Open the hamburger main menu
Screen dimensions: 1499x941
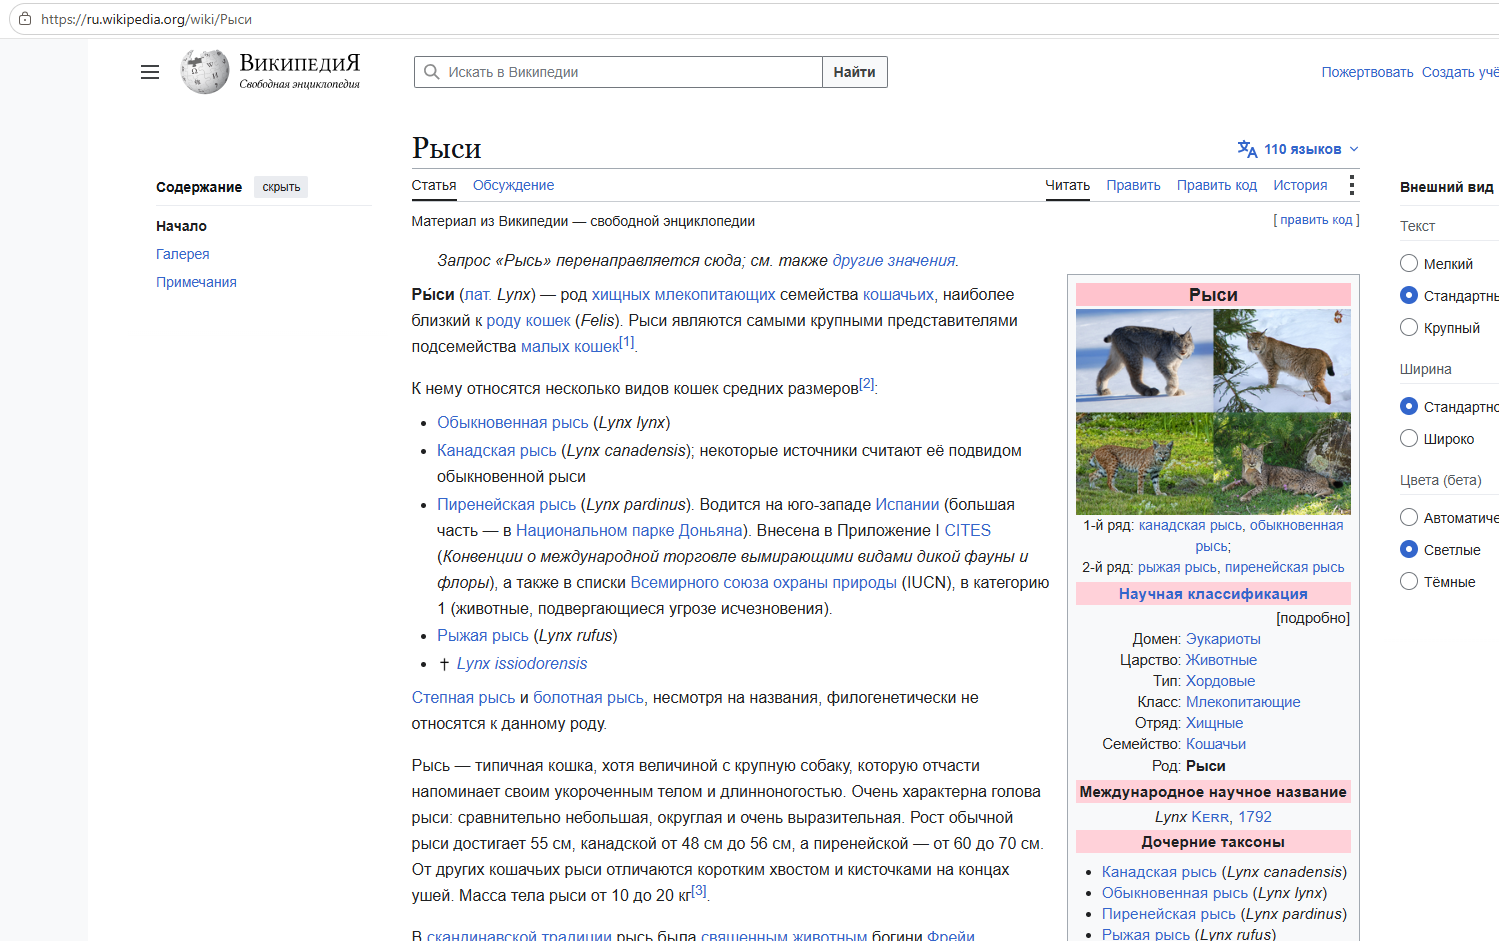point(150,72)
